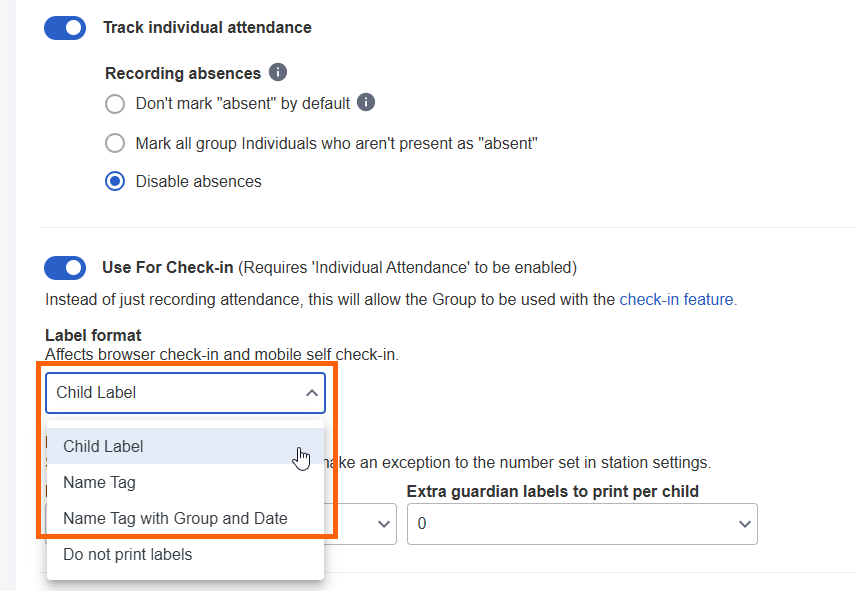This screenshot has width=856, height=591.
Task: Choose "Mark all group Individuals who aren't present as absent"
Action: click(x=115, y=142)
